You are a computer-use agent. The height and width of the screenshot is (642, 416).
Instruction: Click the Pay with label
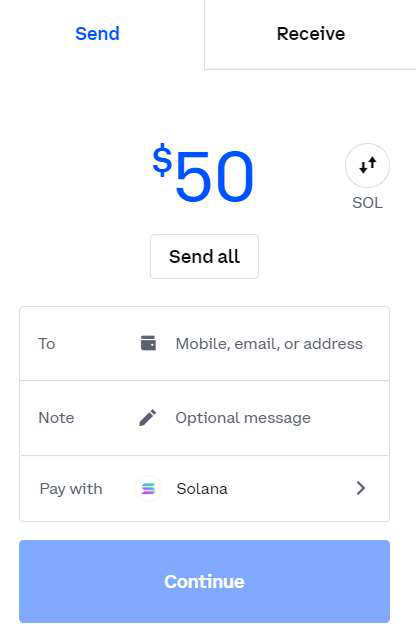tap(71, 488)
